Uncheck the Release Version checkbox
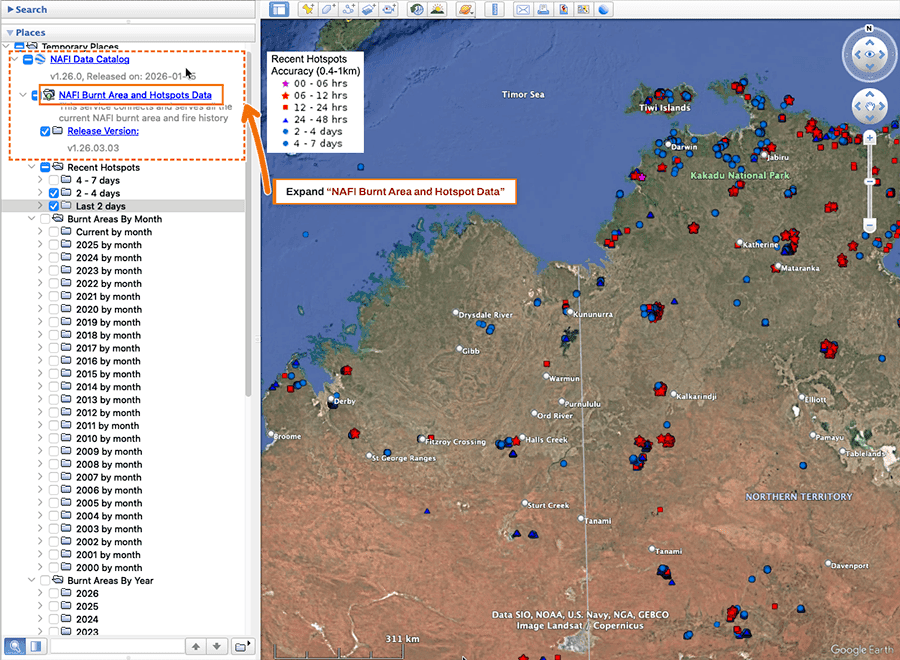 pos(45,131)
